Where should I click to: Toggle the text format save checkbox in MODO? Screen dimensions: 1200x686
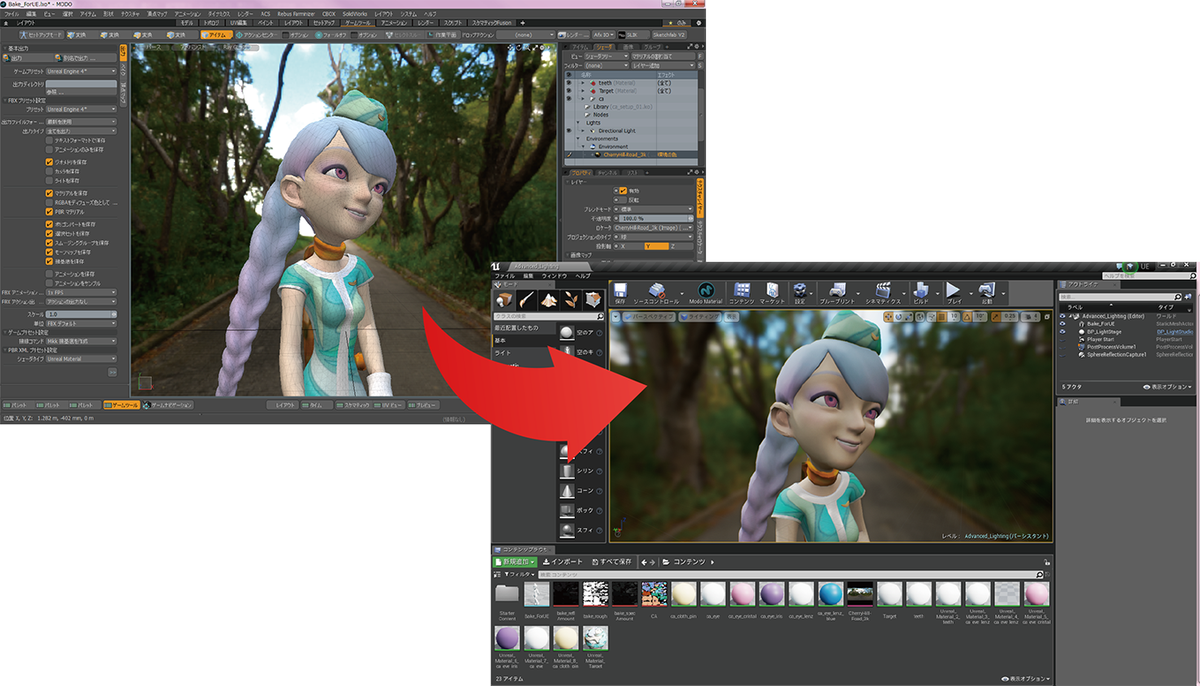pyautogui.click(x=50, y=140)
